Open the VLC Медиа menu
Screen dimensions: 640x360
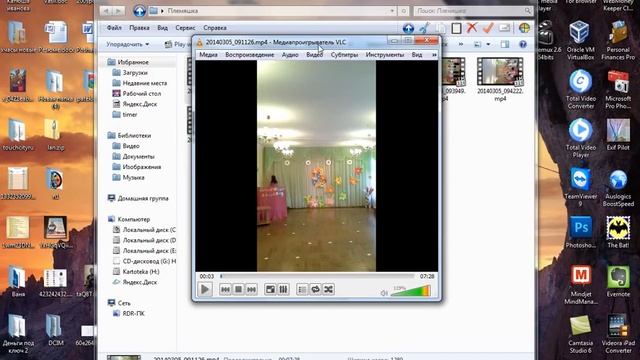point(208,55)
